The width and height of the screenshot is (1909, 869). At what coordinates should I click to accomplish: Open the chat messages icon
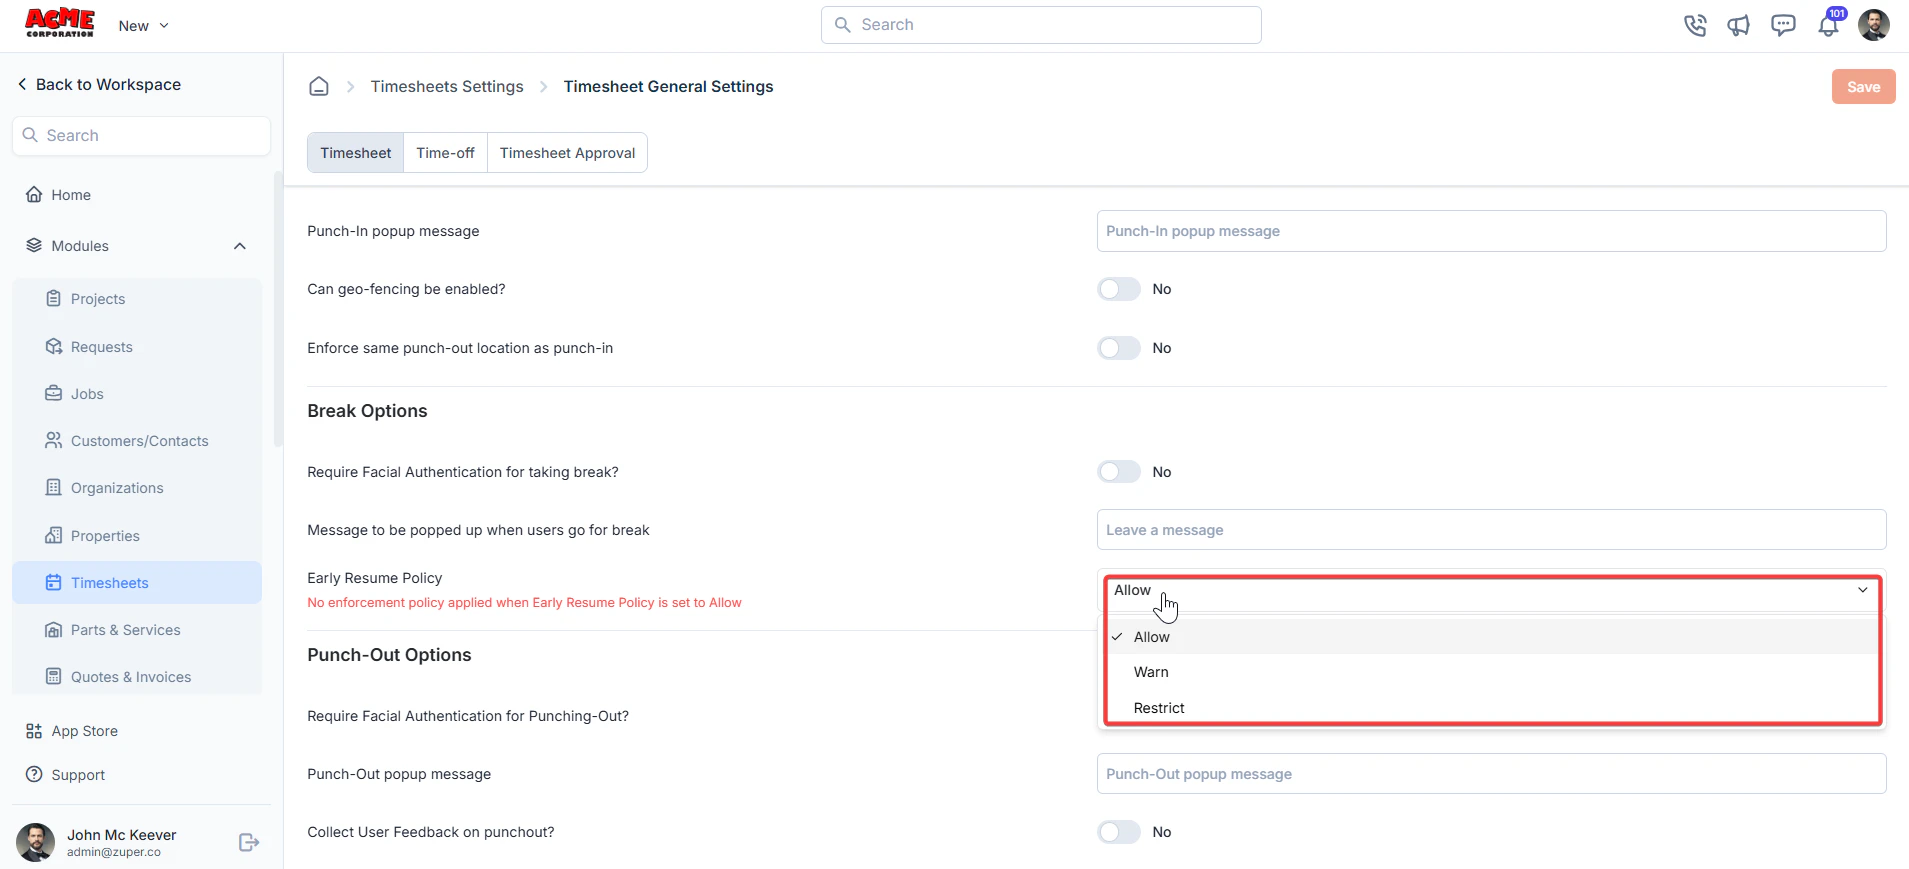pos(1783,25)
